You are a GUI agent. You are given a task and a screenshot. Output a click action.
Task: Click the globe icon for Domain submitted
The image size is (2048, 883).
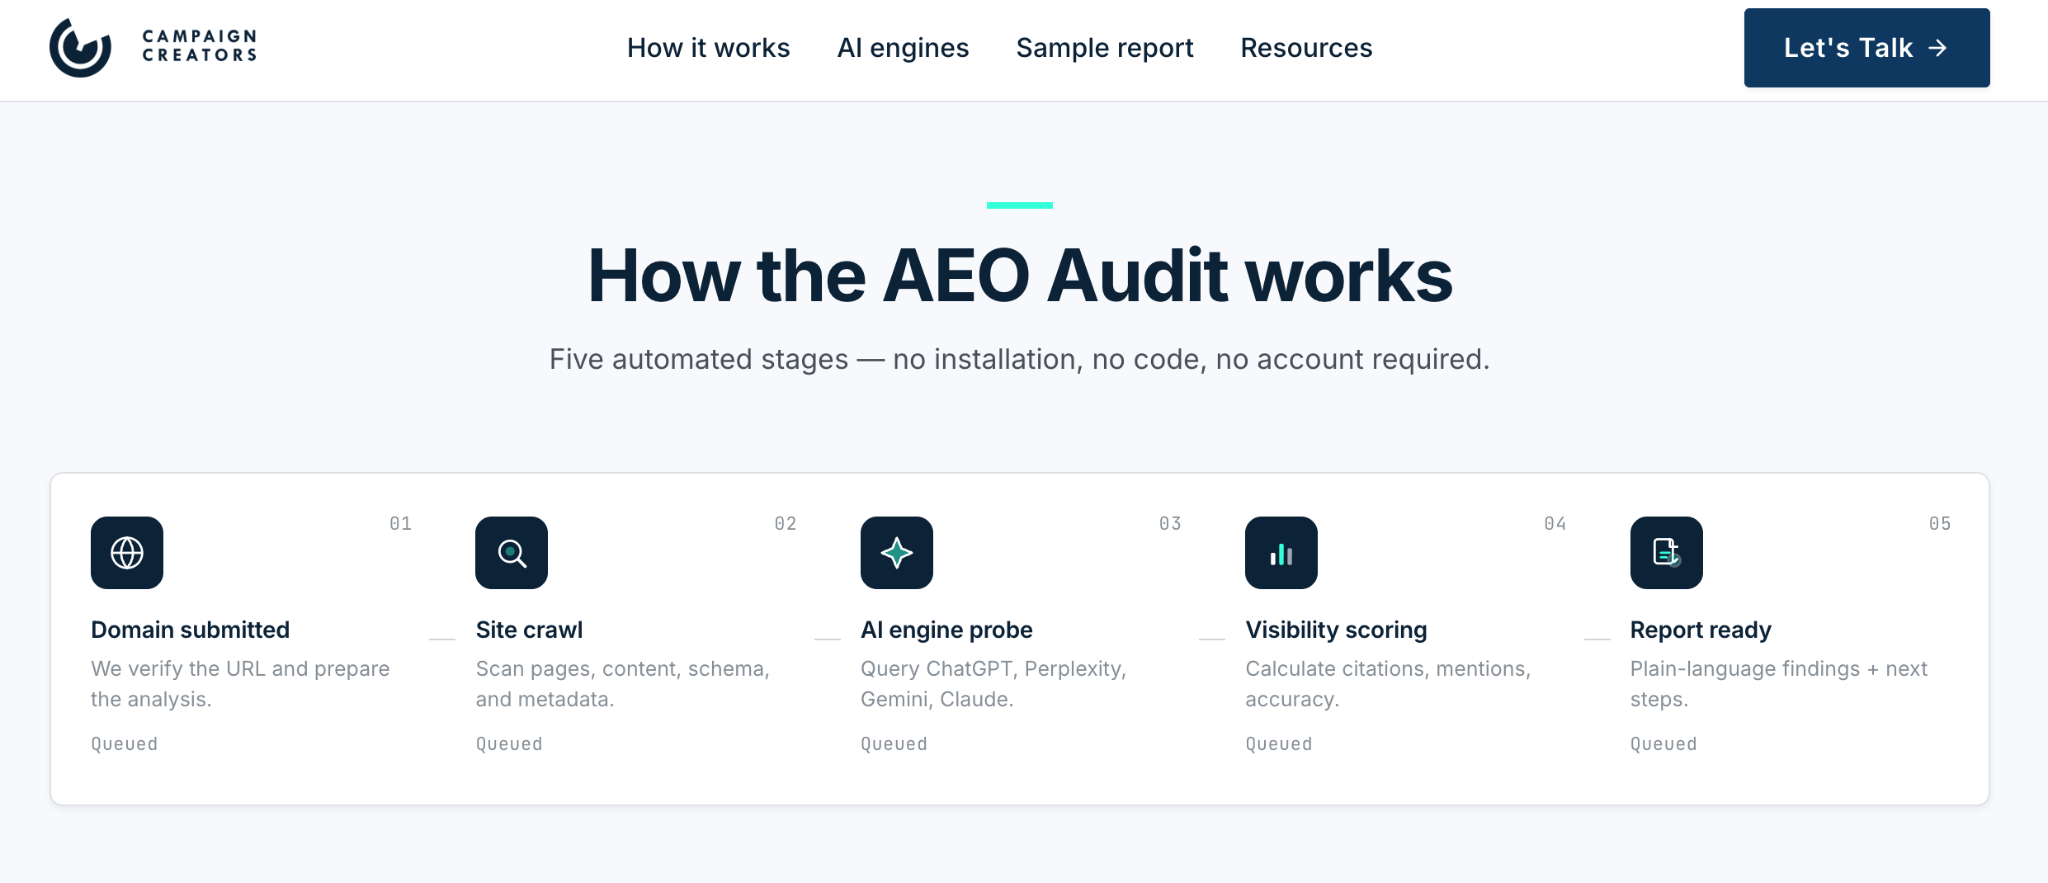coord(127,553)
